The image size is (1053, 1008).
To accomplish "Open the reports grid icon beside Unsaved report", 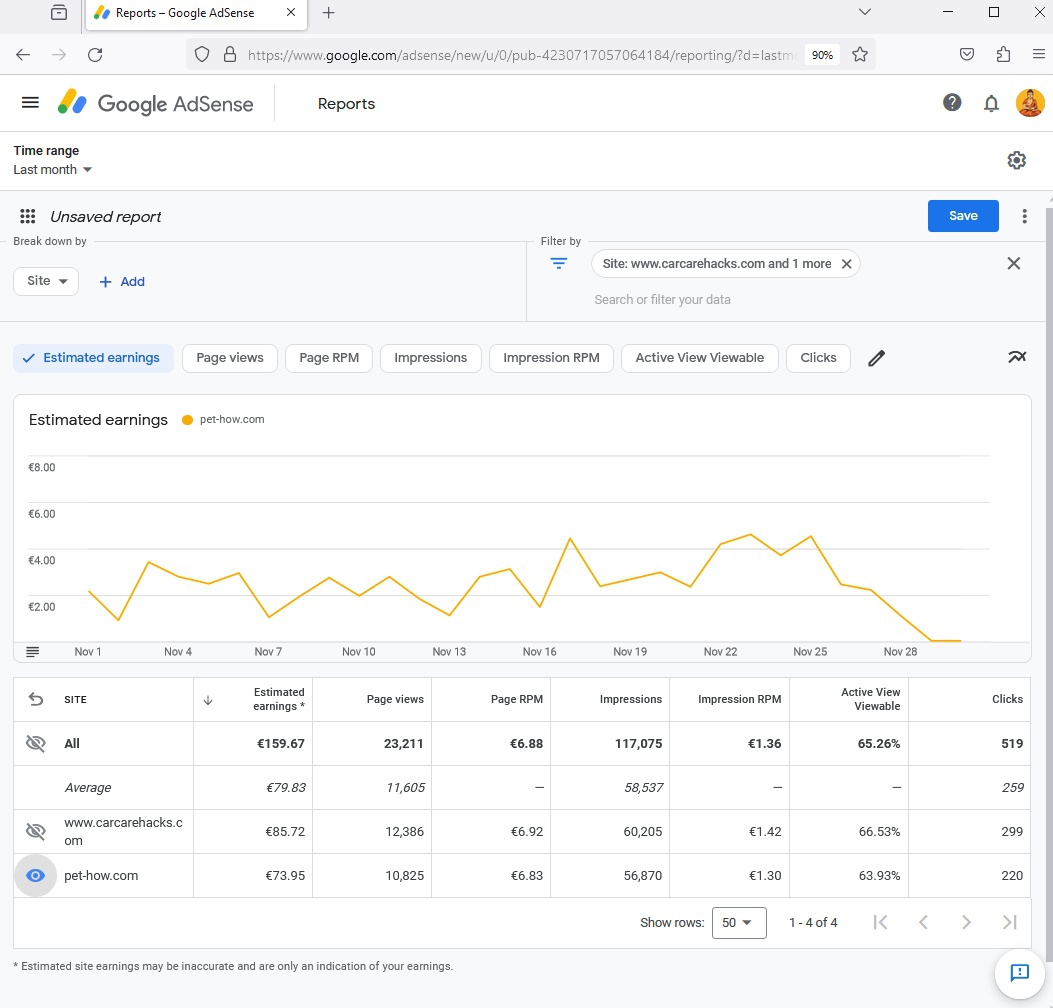I will point(28,216).
